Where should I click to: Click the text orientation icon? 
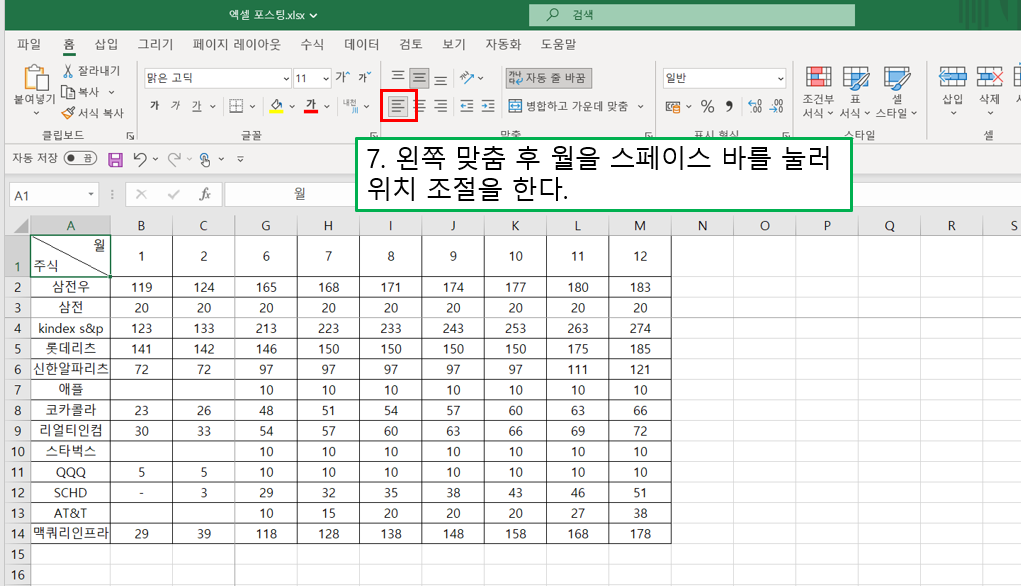point(467,77)
